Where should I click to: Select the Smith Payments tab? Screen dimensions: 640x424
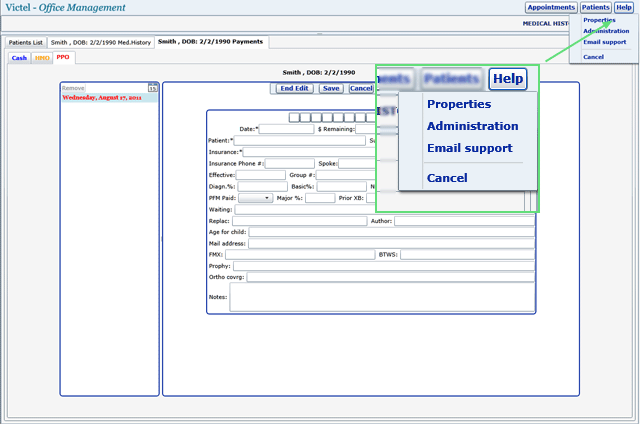pyautogui.click(x=211, y=42)
